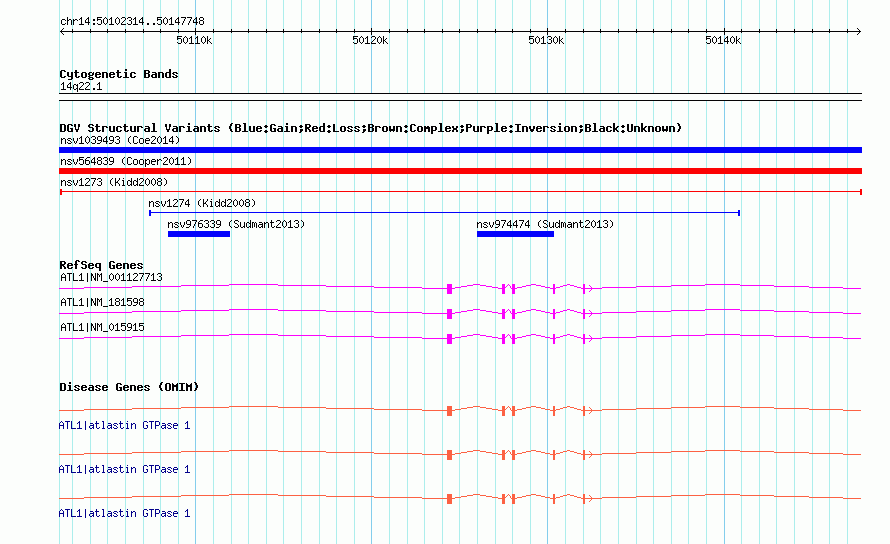Image resolution: width=890 pixels, height=544 pixels.
Task: Click the 50110k ruler tick label
Action: 194,40
